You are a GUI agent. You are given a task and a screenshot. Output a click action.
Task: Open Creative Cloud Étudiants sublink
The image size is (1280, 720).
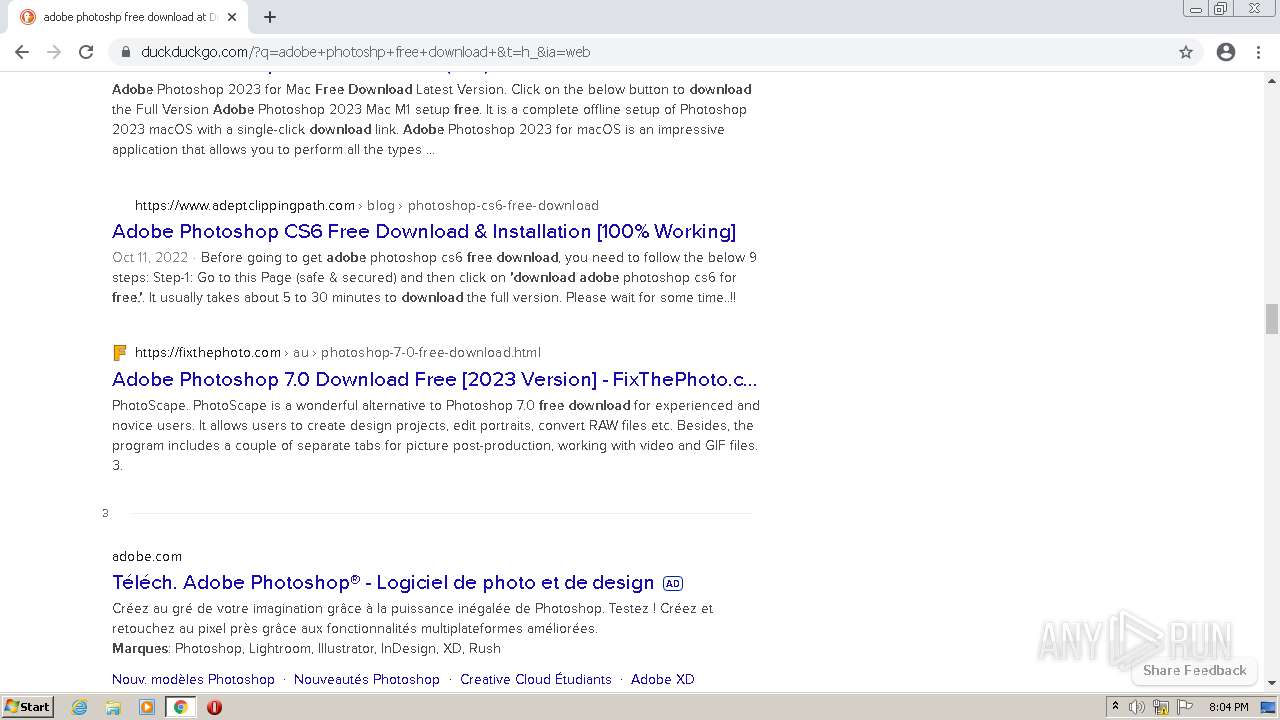point(536,679)
